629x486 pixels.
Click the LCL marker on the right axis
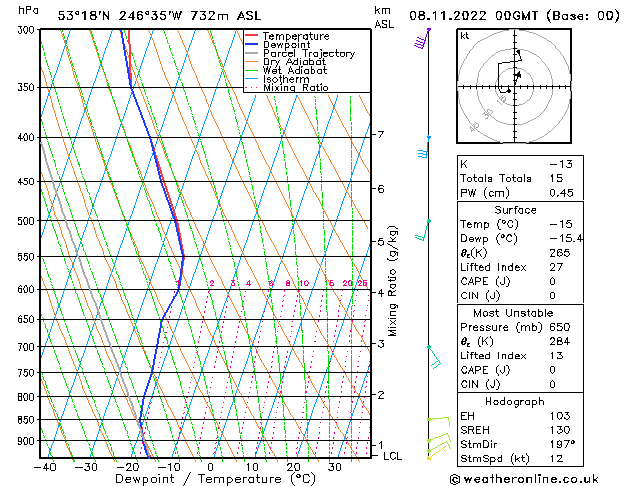pyautogui.click(x=393, y=456)
